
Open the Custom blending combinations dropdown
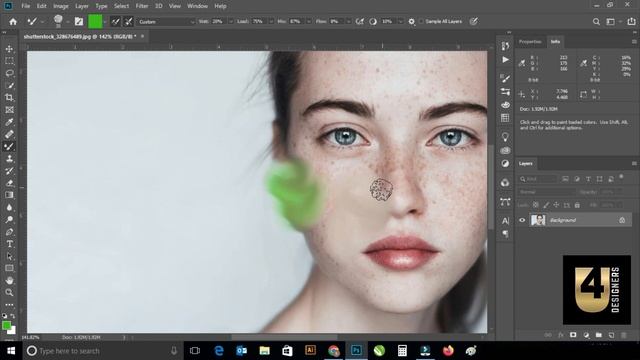(x=166, y=22)
